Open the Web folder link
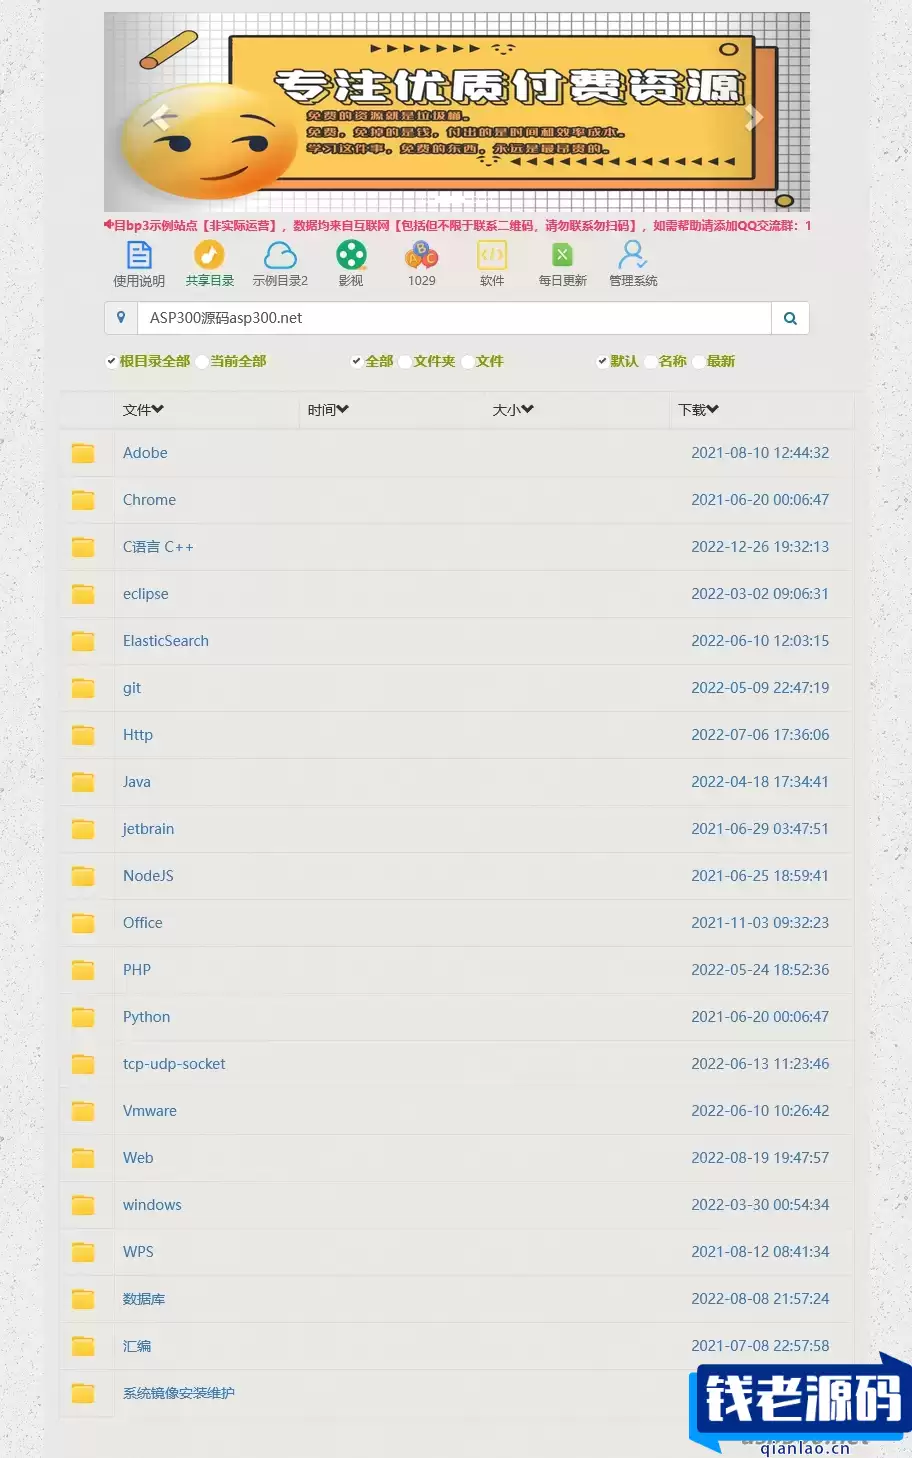 tap(138, 1158)
